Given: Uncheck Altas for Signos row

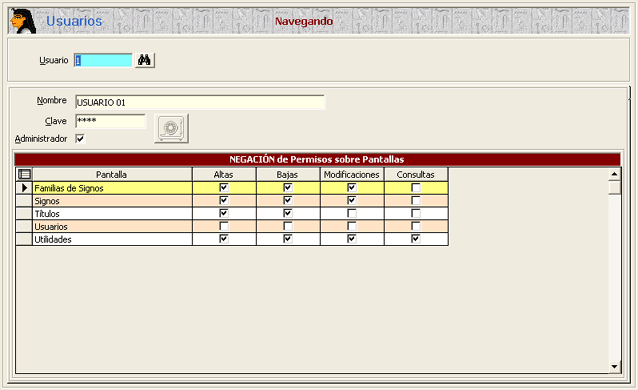Looking at the screenshot, I should click(x=224, y=200).
